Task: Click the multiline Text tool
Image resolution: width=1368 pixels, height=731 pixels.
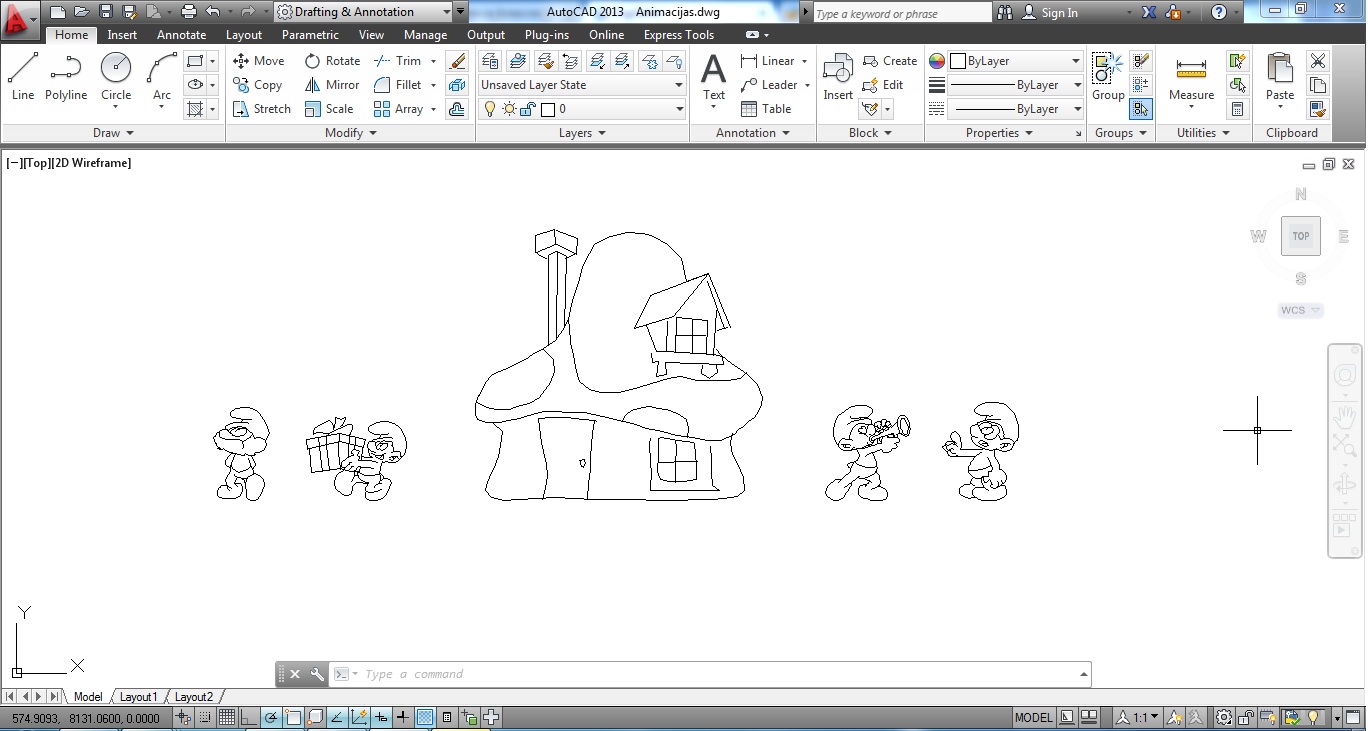Action: [713, 78]
